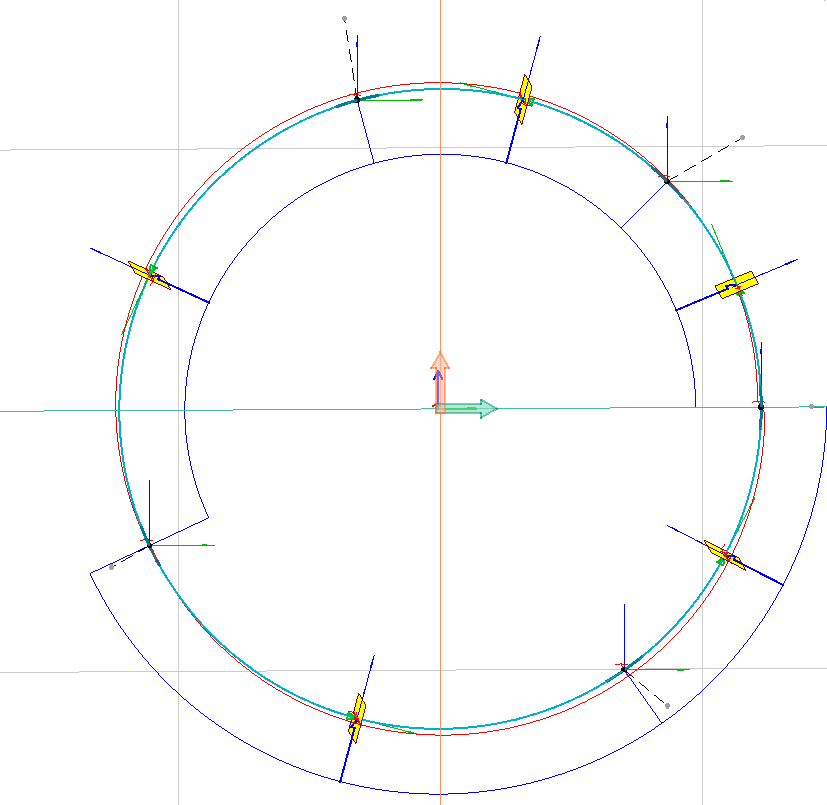
Task: Select gray point at far right end of horizontal axis
Action: click(811, 406)
